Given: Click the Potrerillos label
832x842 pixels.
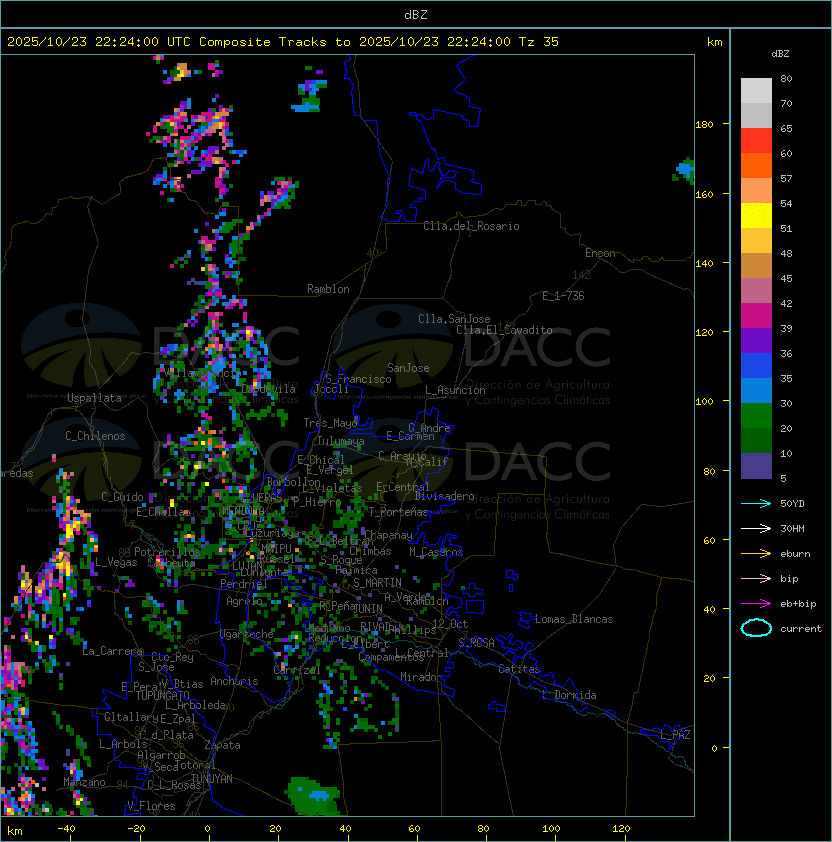Looking at the screenshot, I should [167, 552].
